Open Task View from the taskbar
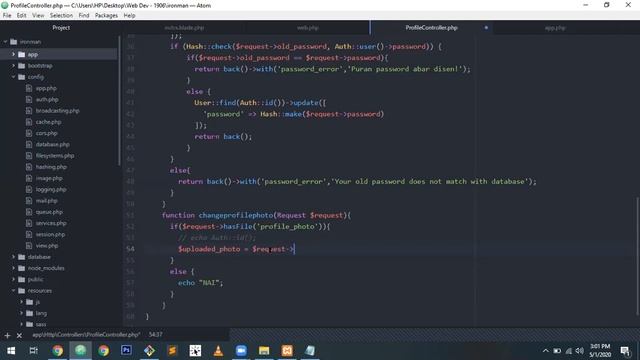The width and height of the screenshot is (640, 360). click(x=33, y=350)
